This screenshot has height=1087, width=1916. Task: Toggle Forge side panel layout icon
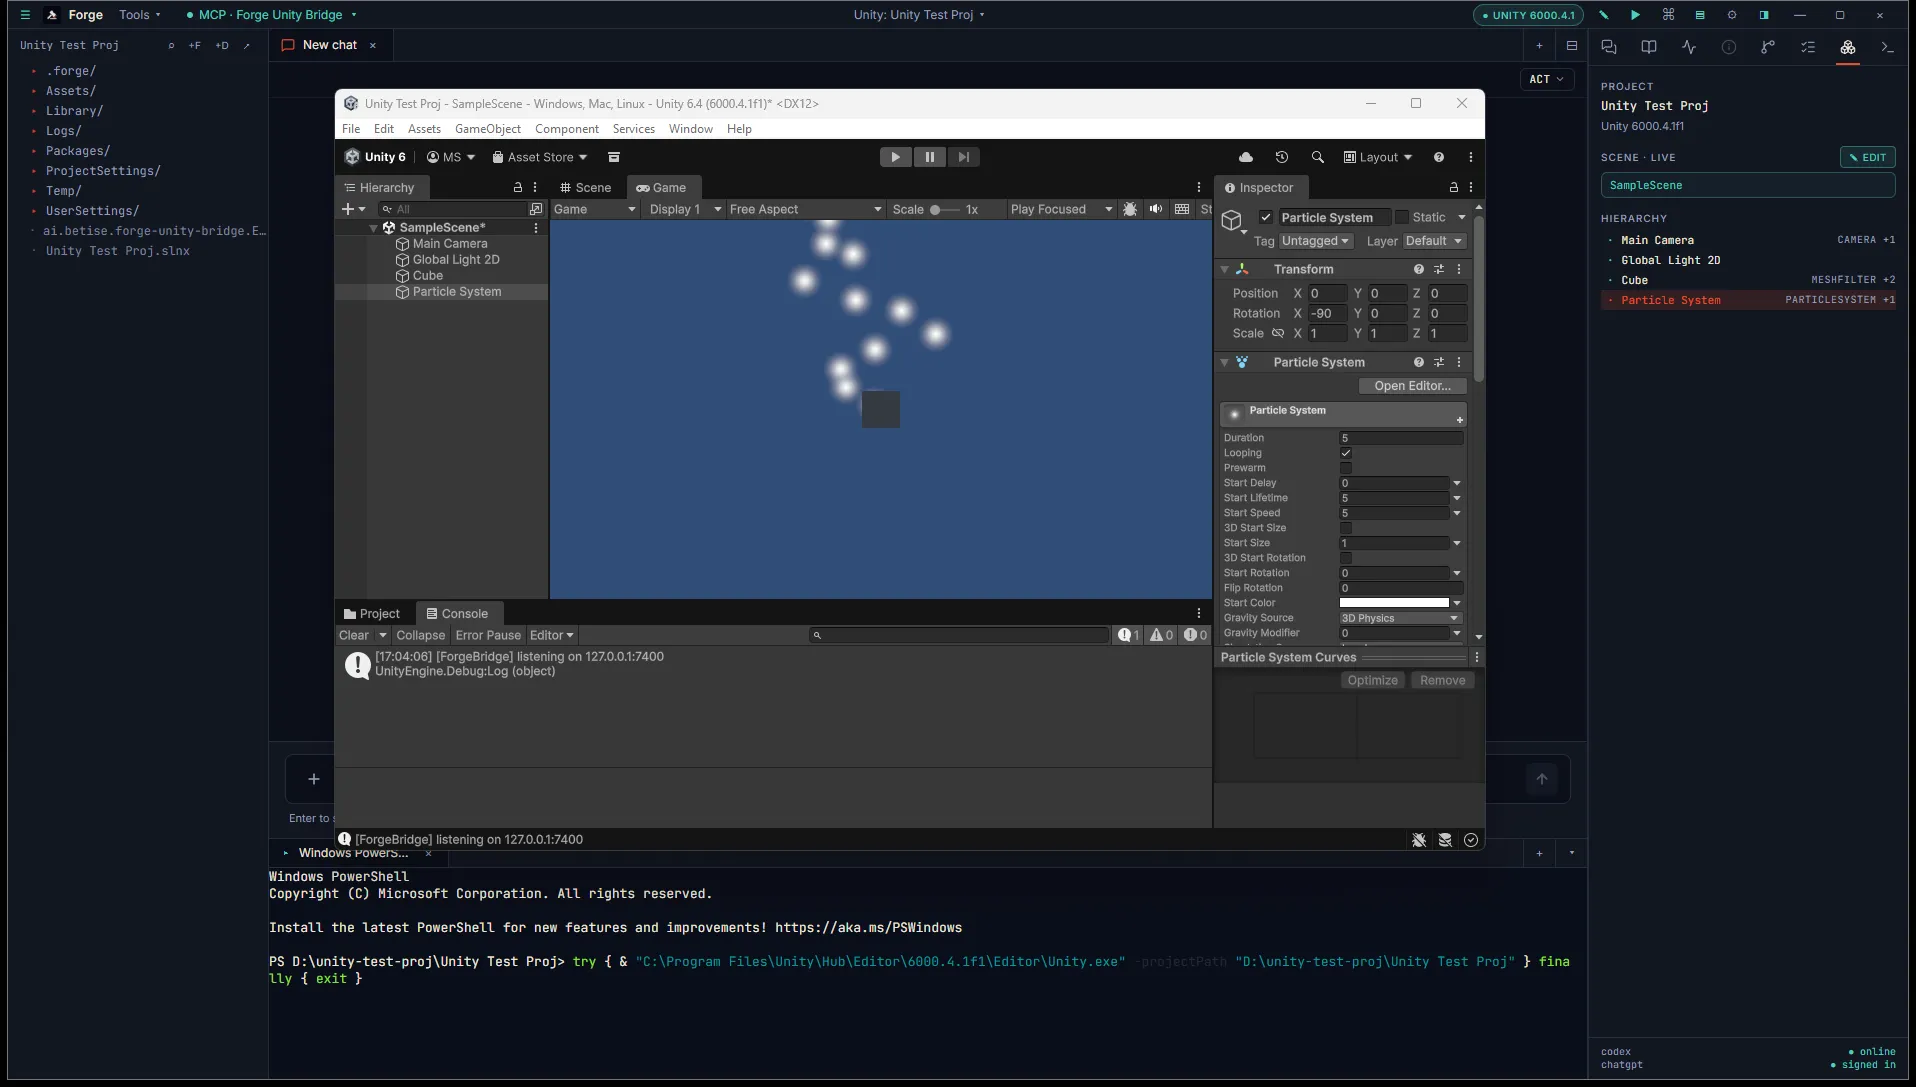(1764, 15)
